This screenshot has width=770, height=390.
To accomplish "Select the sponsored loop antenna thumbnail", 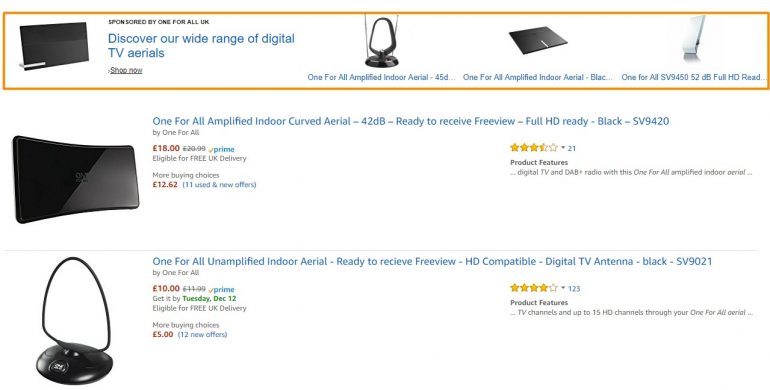I will pos(382,41).
